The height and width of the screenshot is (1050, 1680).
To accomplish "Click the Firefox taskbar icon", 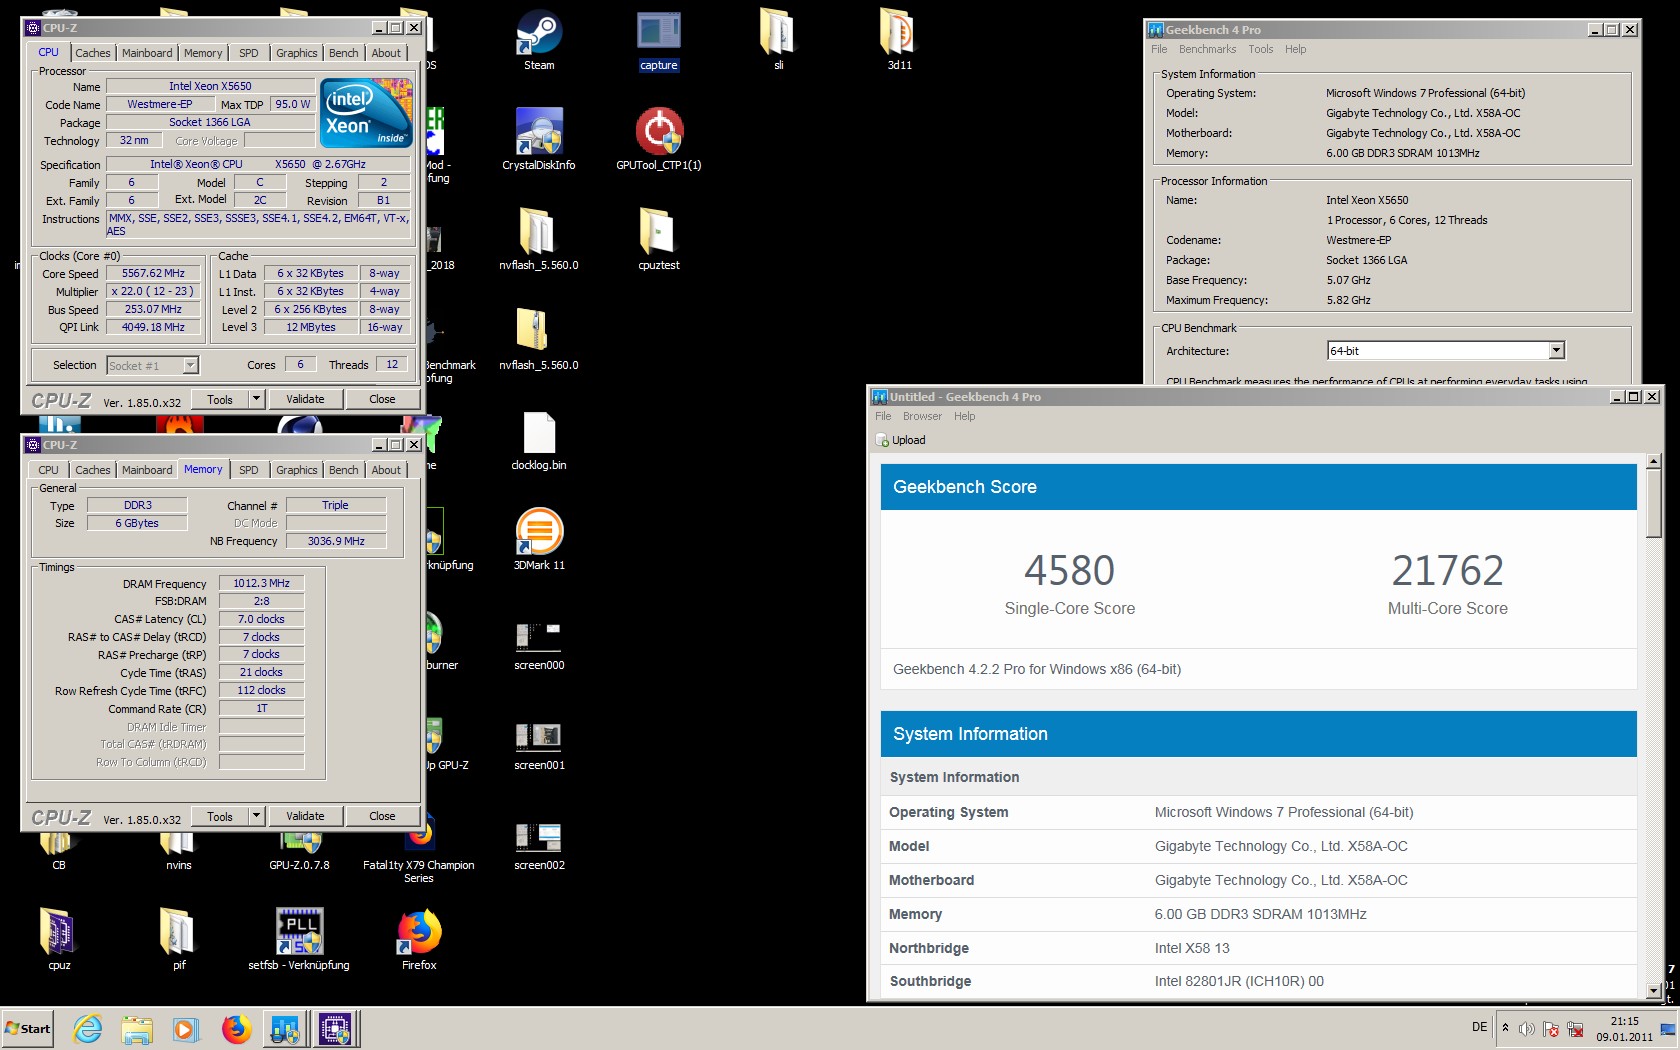I will (x=236, y=1028).
